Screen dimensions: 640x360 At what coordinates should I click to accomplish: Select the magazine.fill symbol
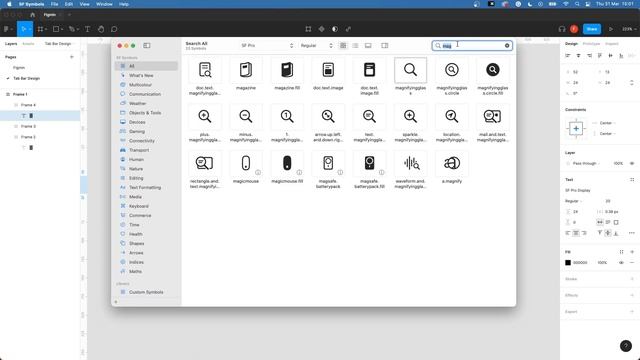[x=287, y=70]
